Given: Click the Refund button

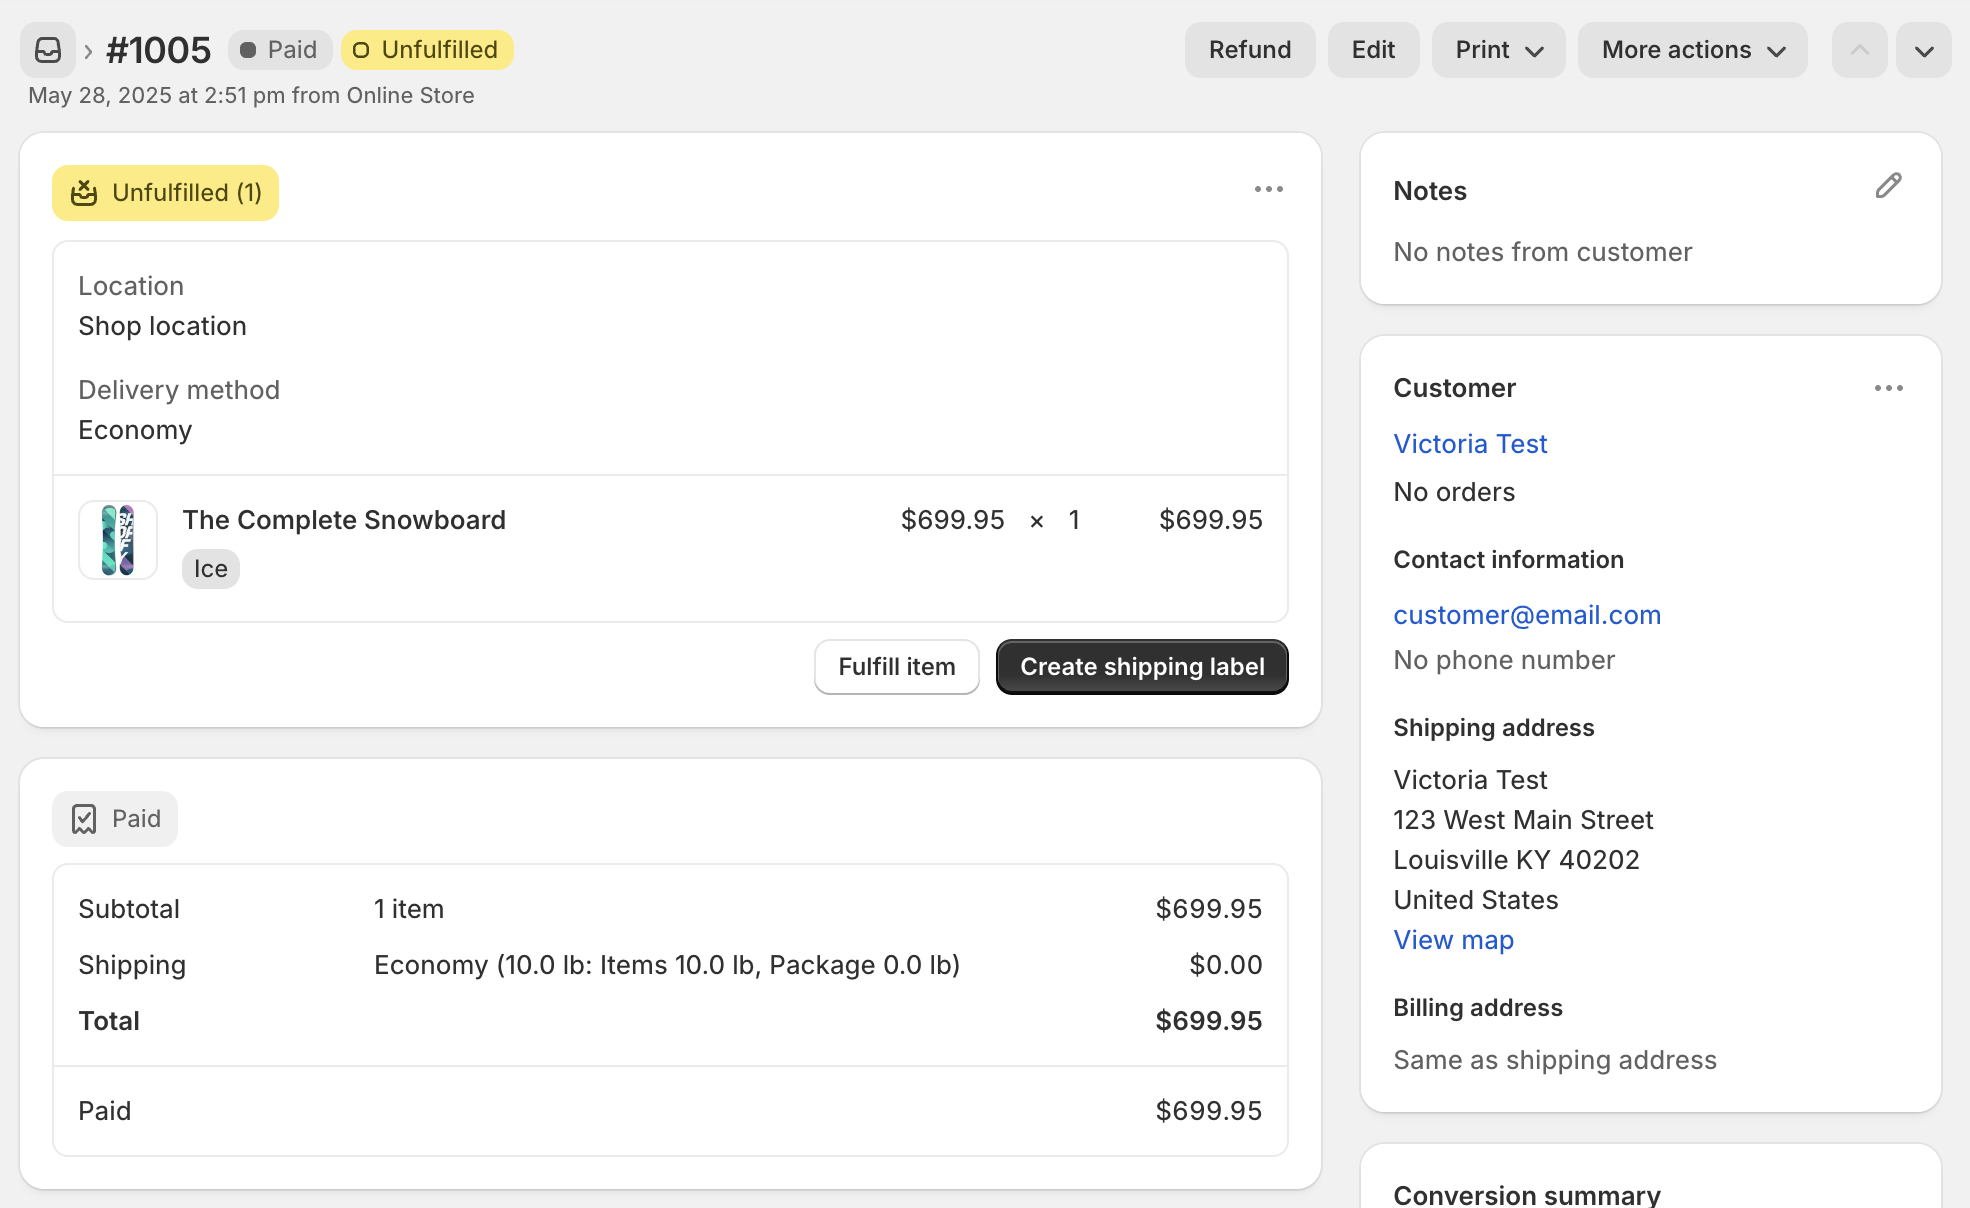Looking at the screenshot, I should [1250, 50].
